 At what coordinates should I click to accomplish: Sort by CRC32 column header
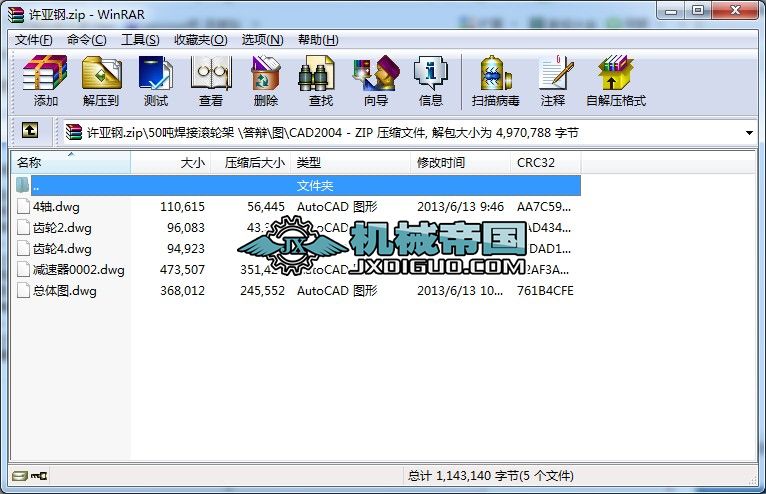546,163
